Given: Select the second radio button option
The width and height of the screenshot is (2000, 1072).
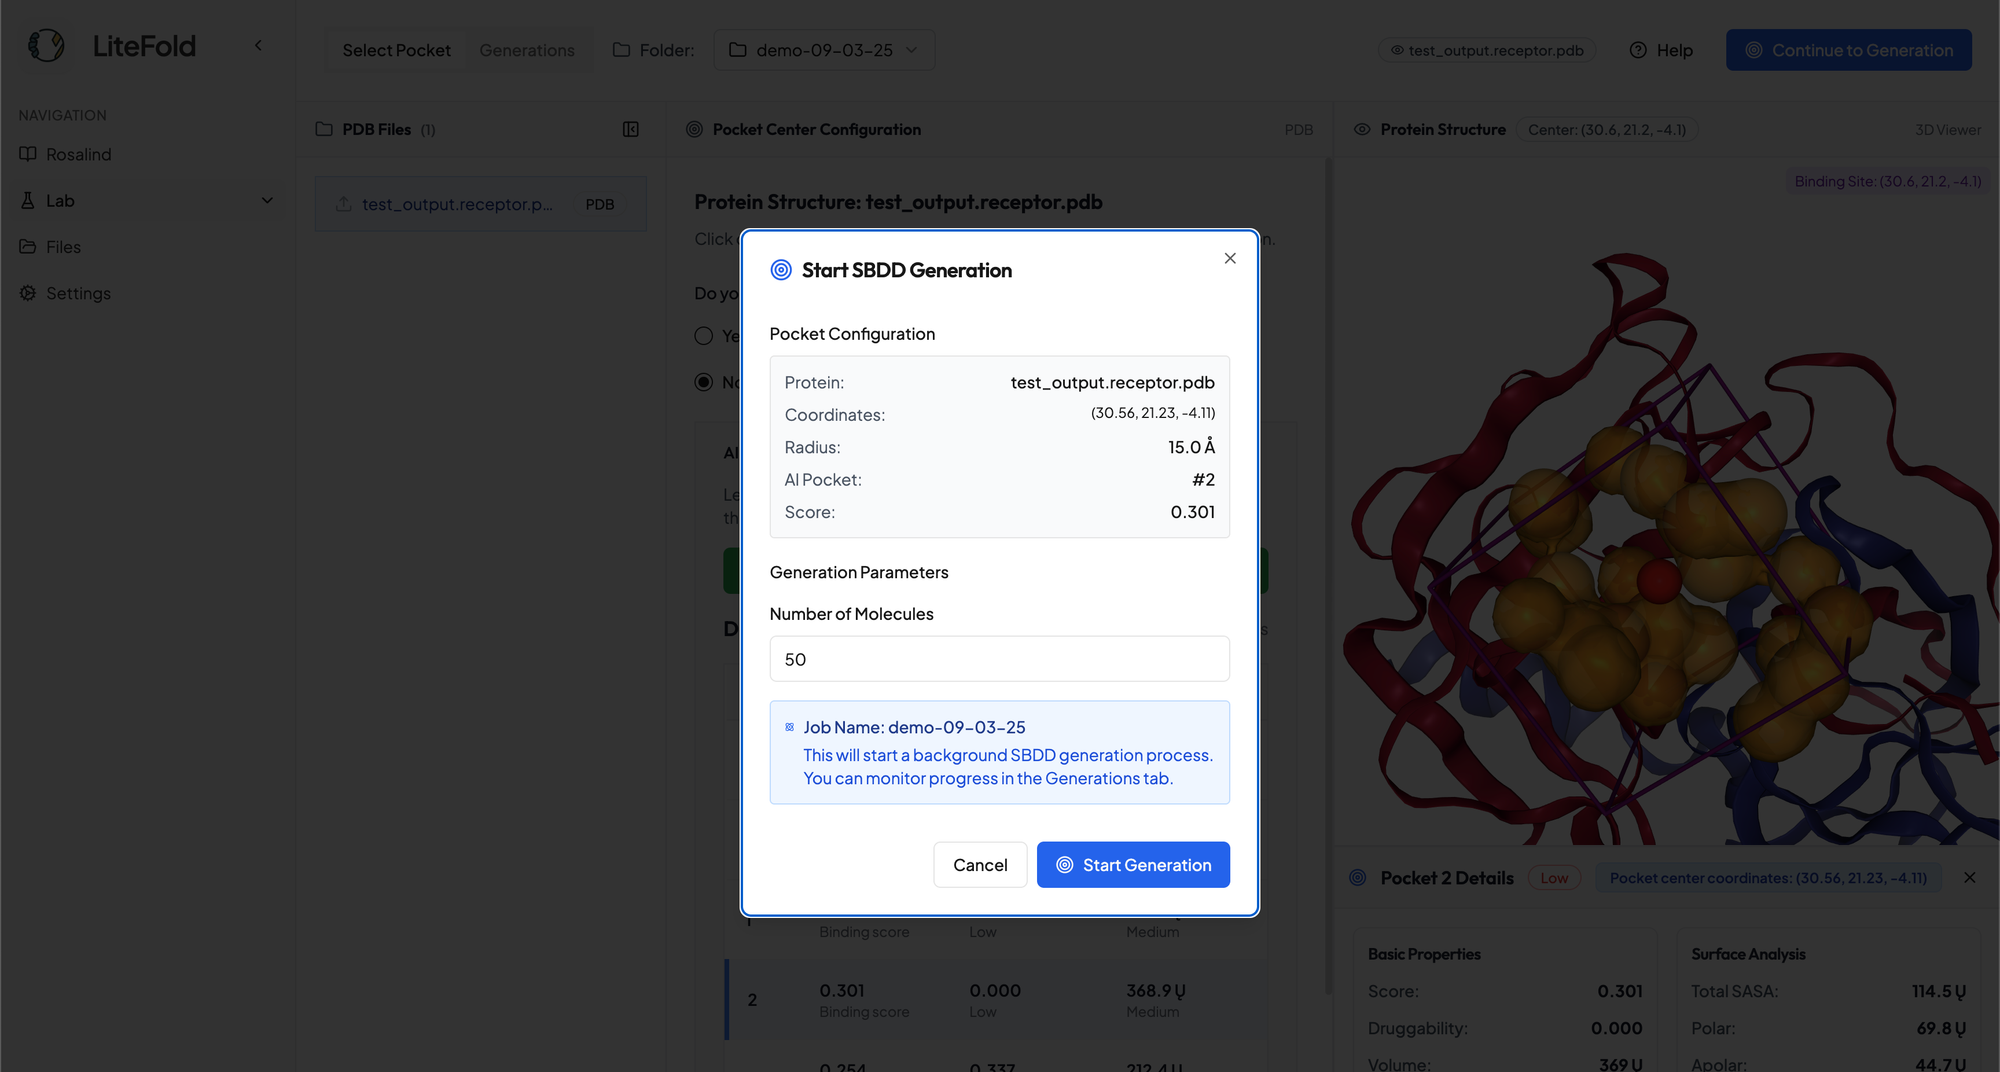Looking at the screenshot, I should [704, 382].
